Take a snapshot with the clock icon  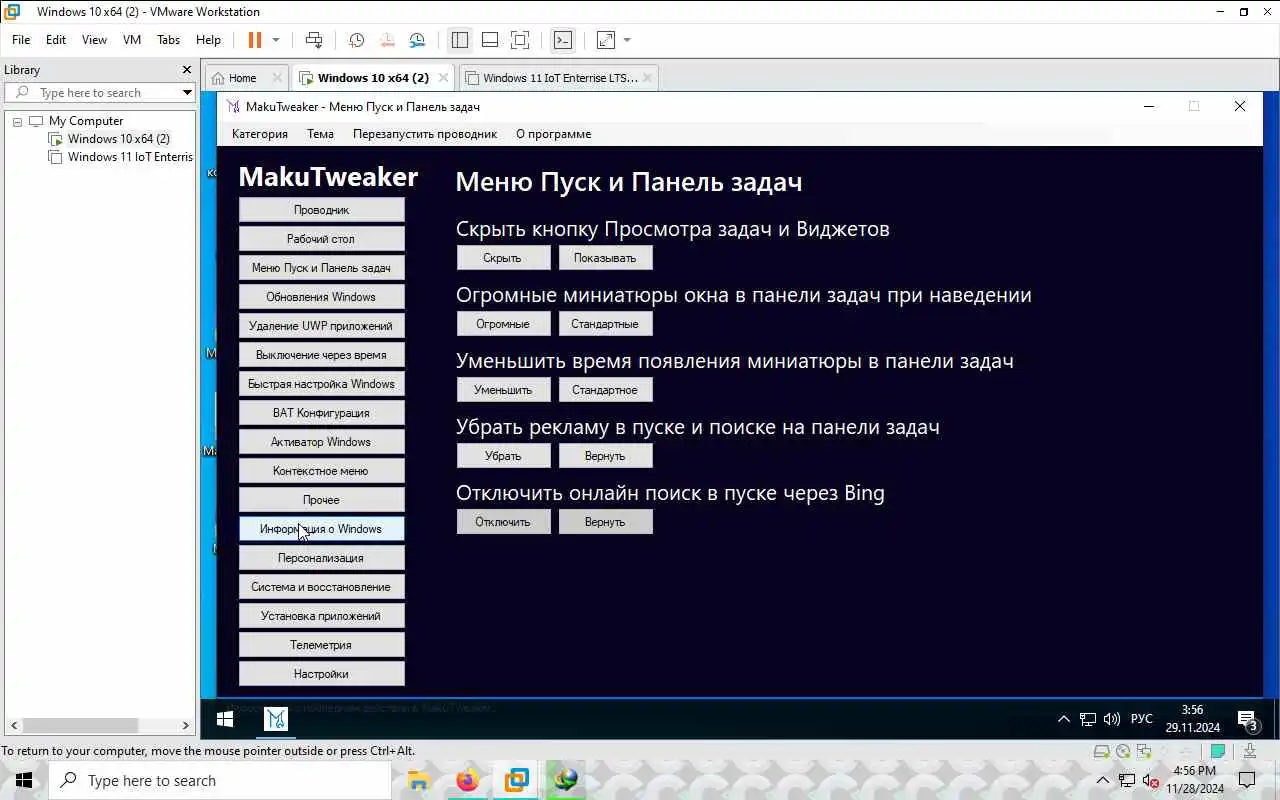(x=357, y=40)
